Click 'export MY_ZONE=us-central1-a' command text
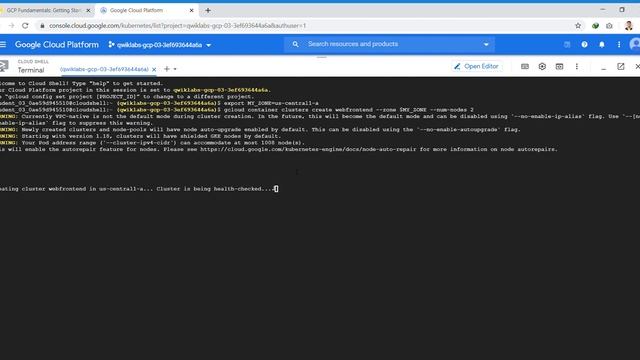Screen dimensions: 640x360 click(271, 103)
